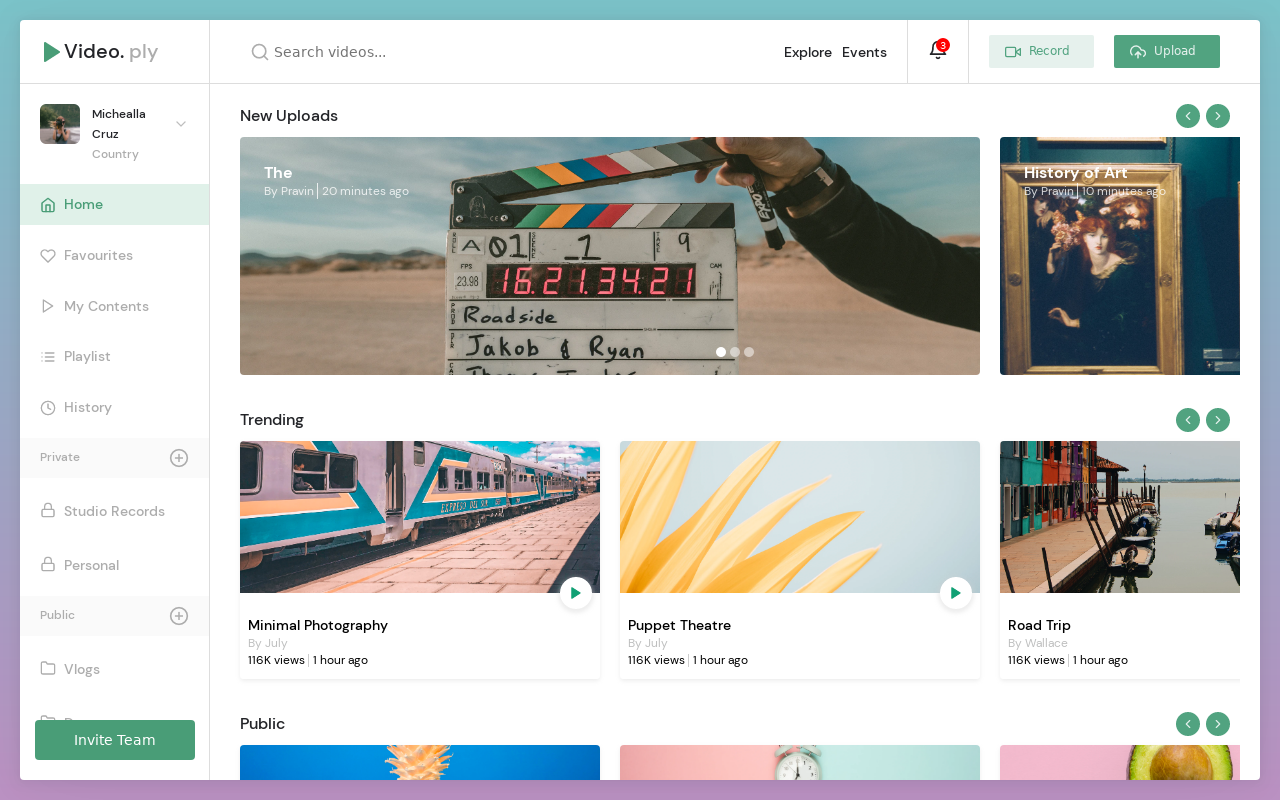This screenshot has height=800, width=1280.
Task: Open Favourites in the sidebar
Action: coord(98,256)
